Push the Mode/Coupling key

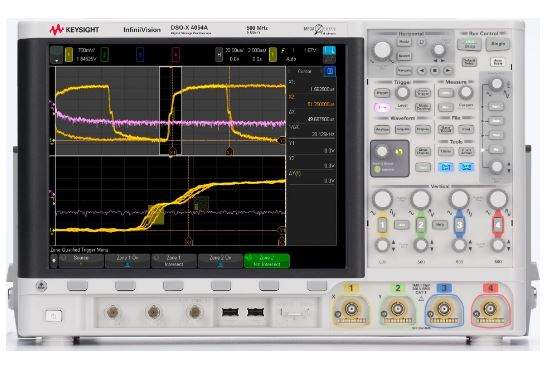tap(423, 107)
